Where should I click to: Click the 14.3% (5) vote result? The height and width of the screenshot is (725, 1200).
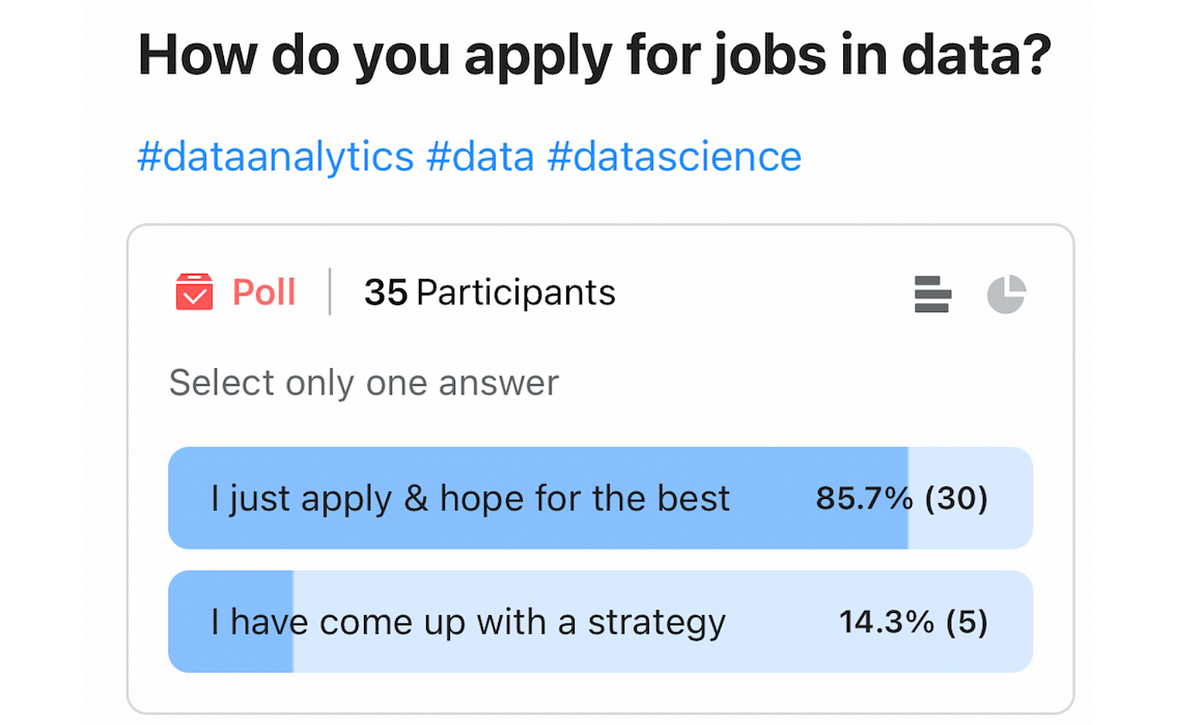click(913, 623)
